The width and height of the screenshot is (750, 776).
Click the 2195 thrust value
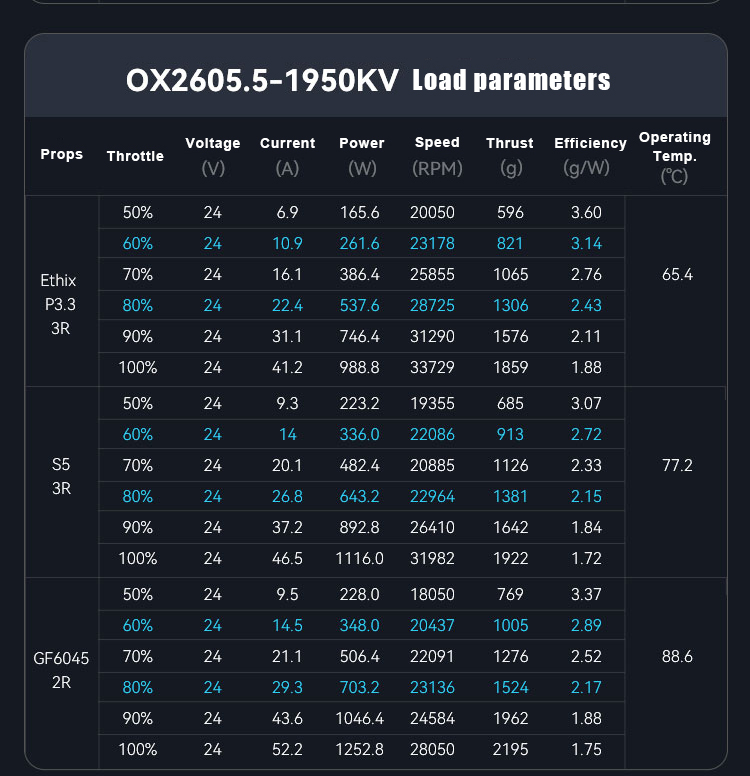[510, 750]
